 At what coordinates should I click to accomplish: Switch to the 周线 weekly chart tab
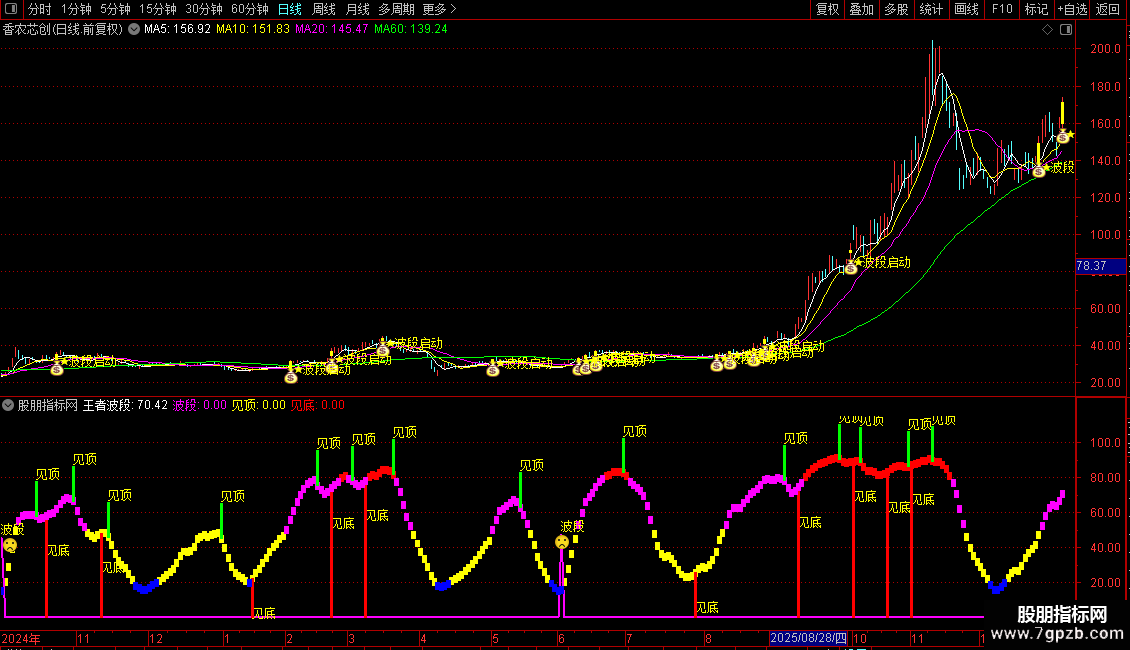click(x=324, y=9)
